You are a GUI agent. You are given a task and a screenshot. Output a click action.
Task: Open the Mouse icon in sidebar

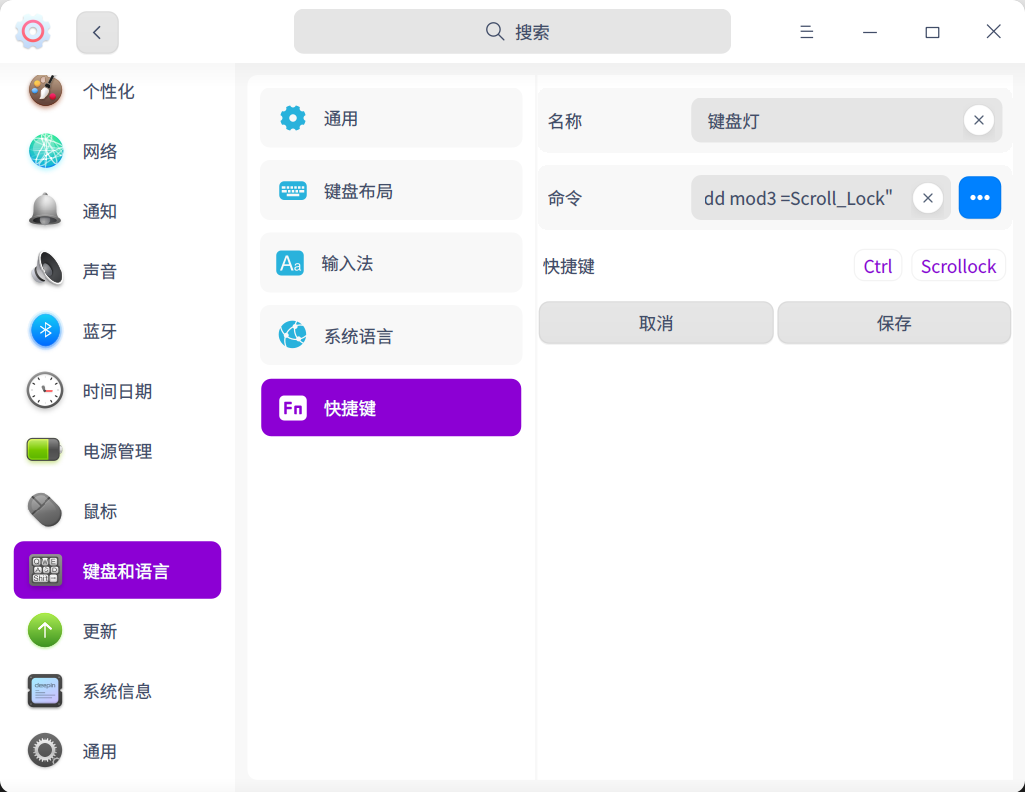(45, 511)
